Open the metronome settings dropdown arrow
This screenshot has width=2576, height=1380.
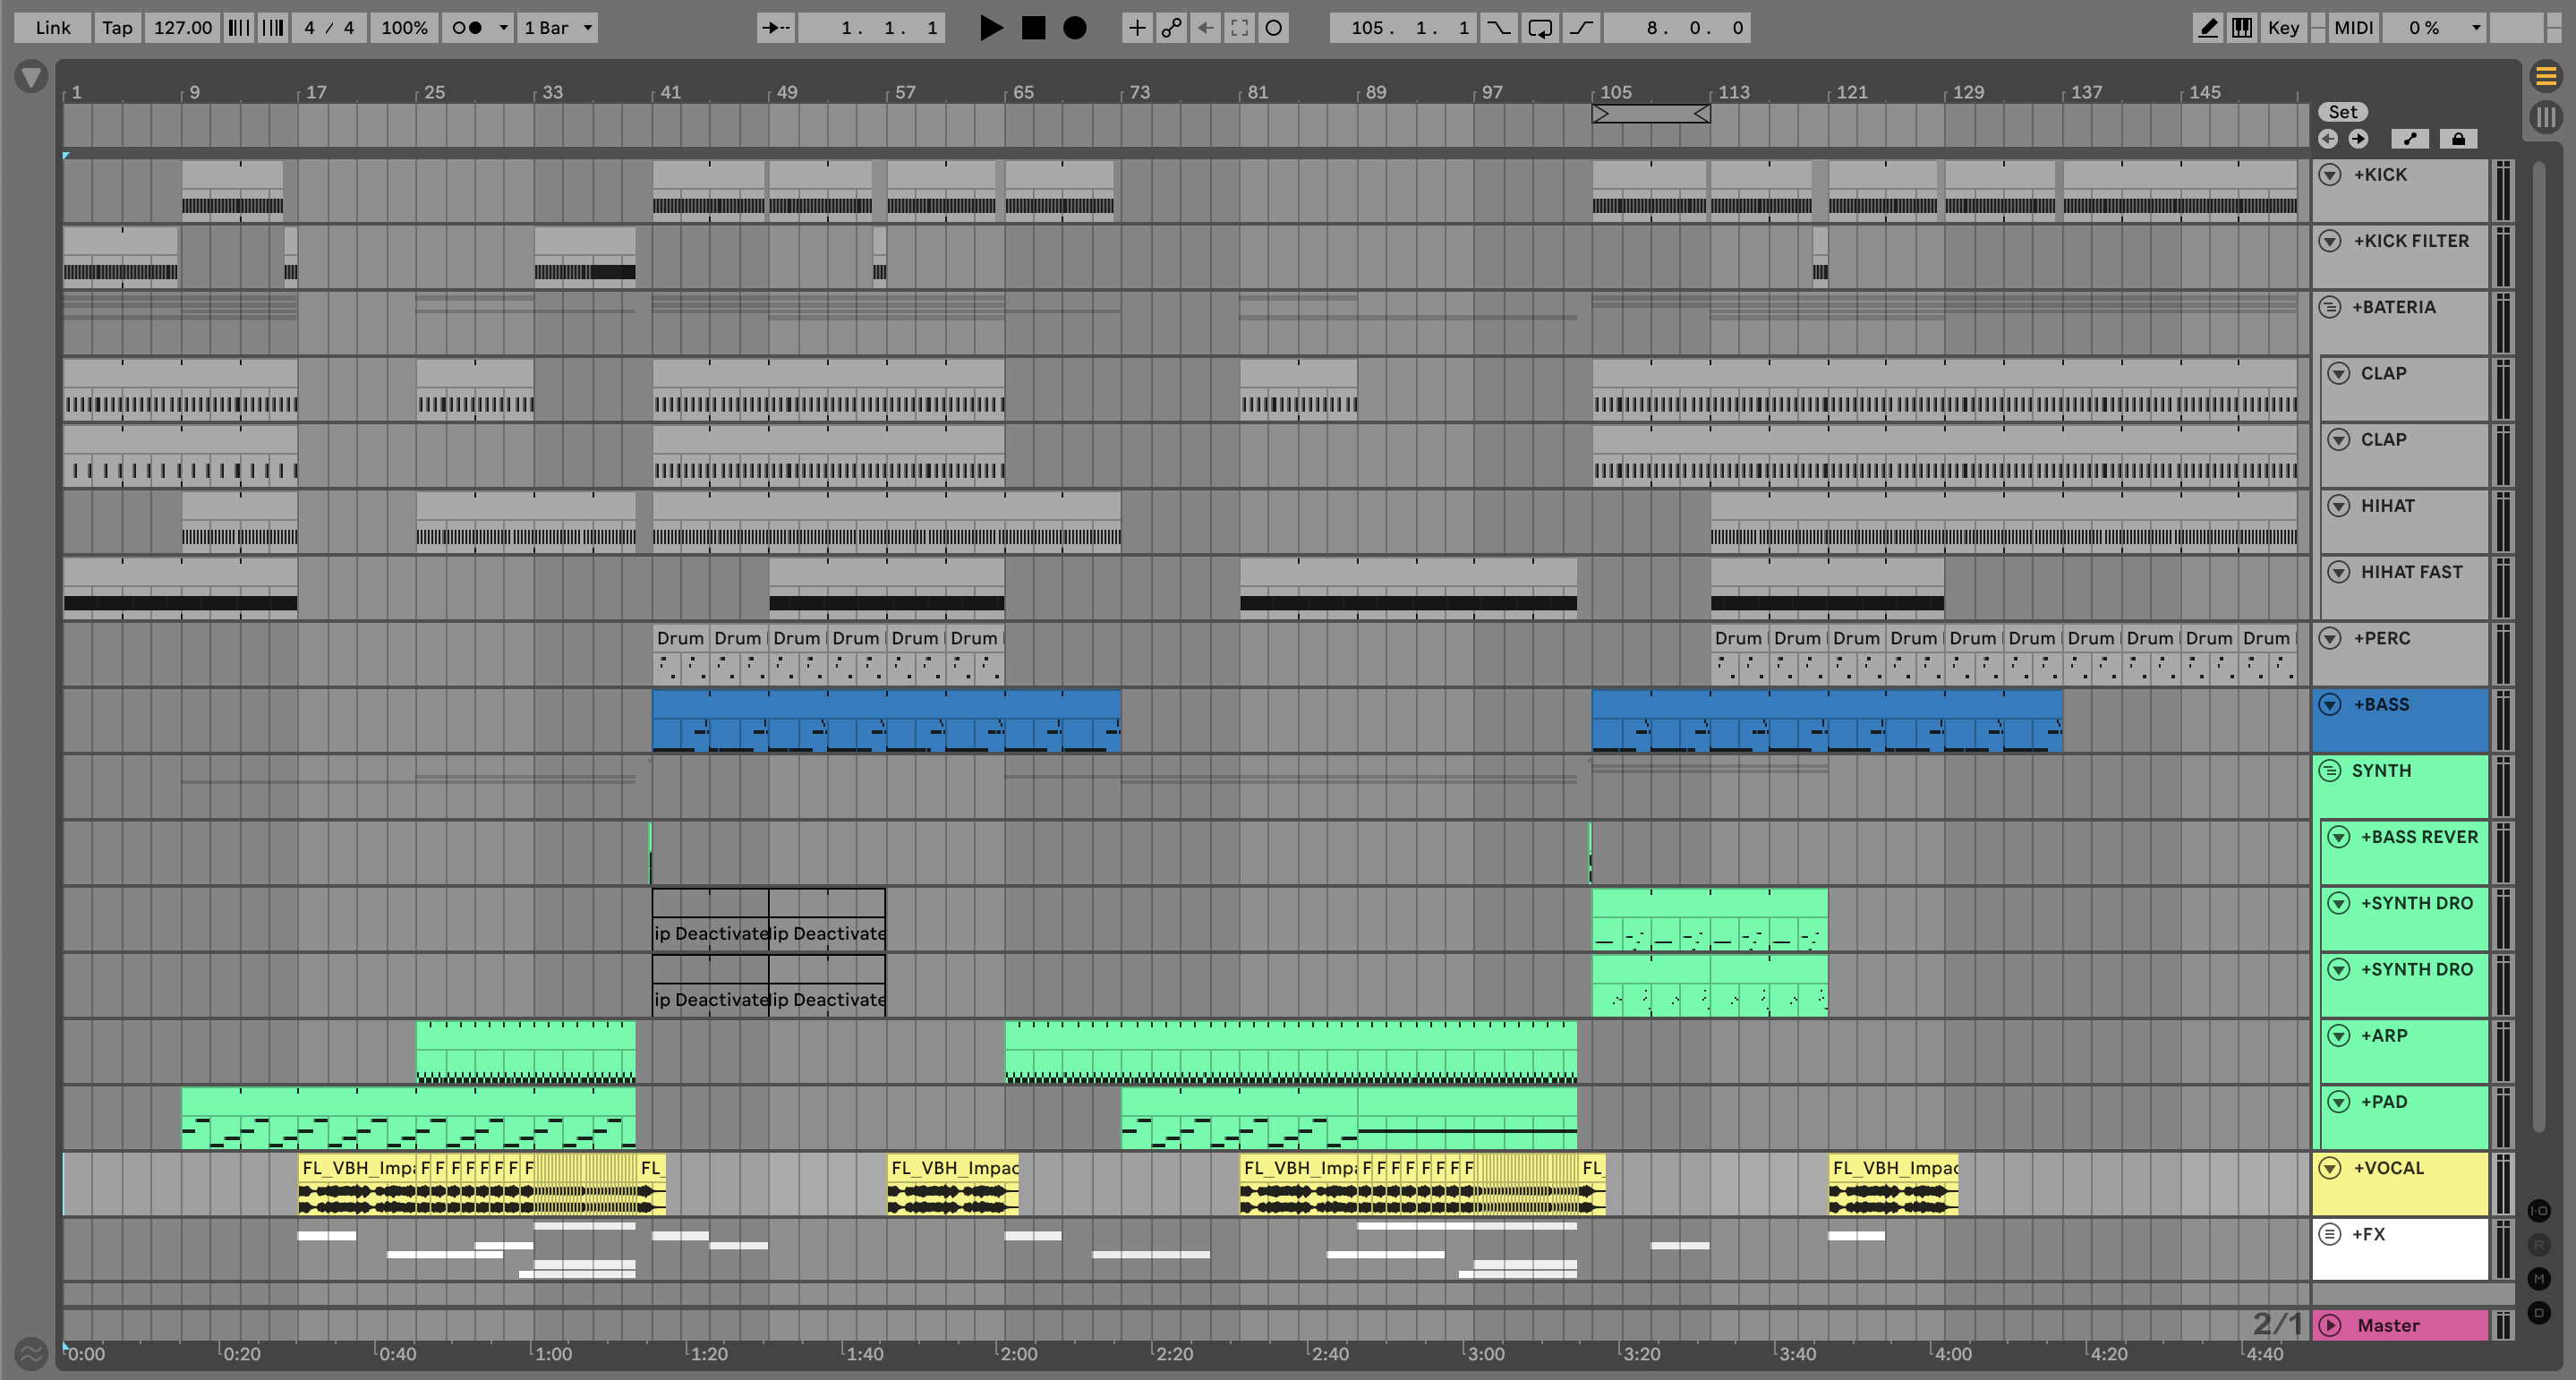click(x=503, y=28)
